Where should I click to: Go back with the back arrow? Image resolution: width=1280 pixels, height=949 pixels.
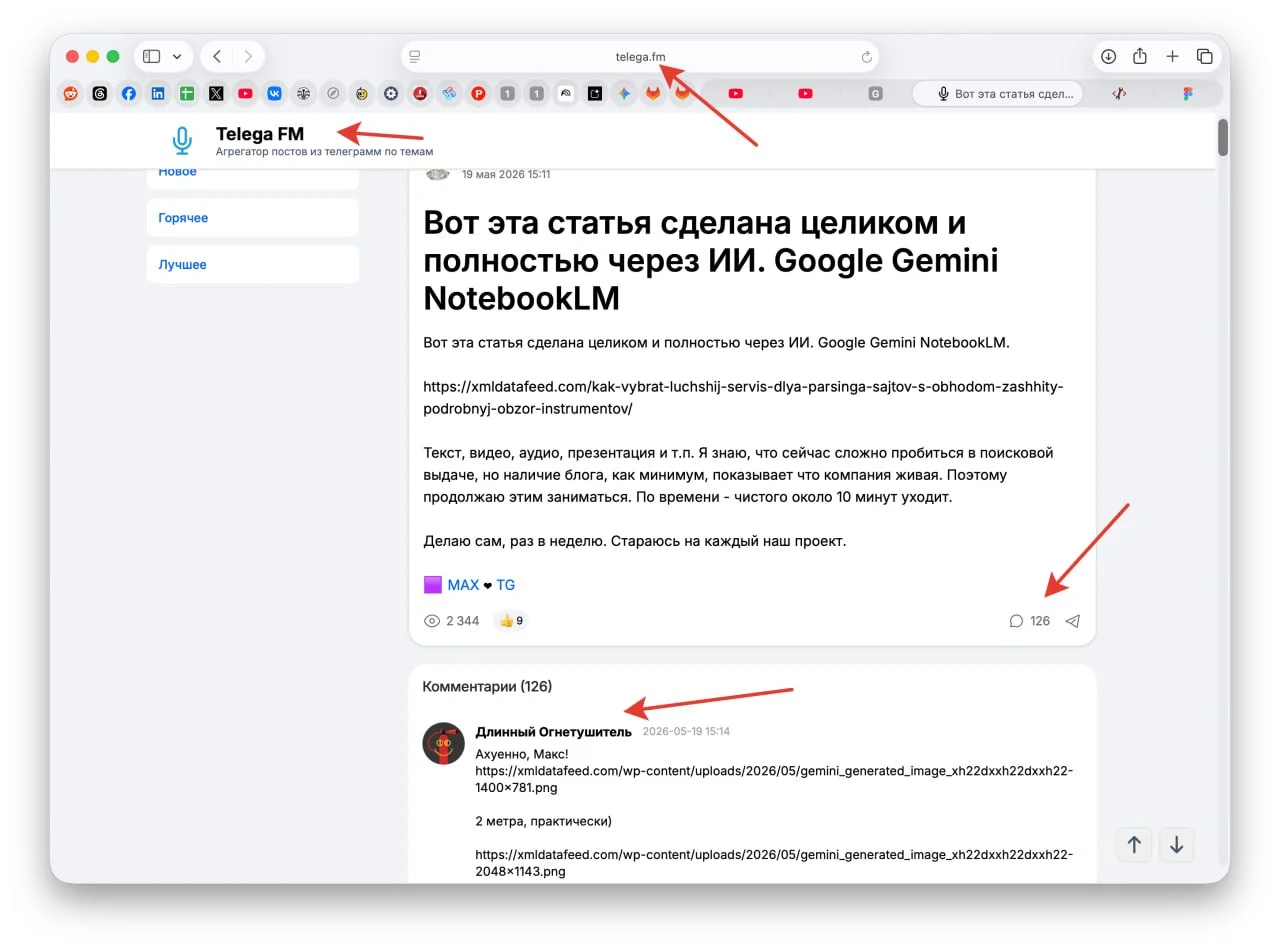point(217,56)
